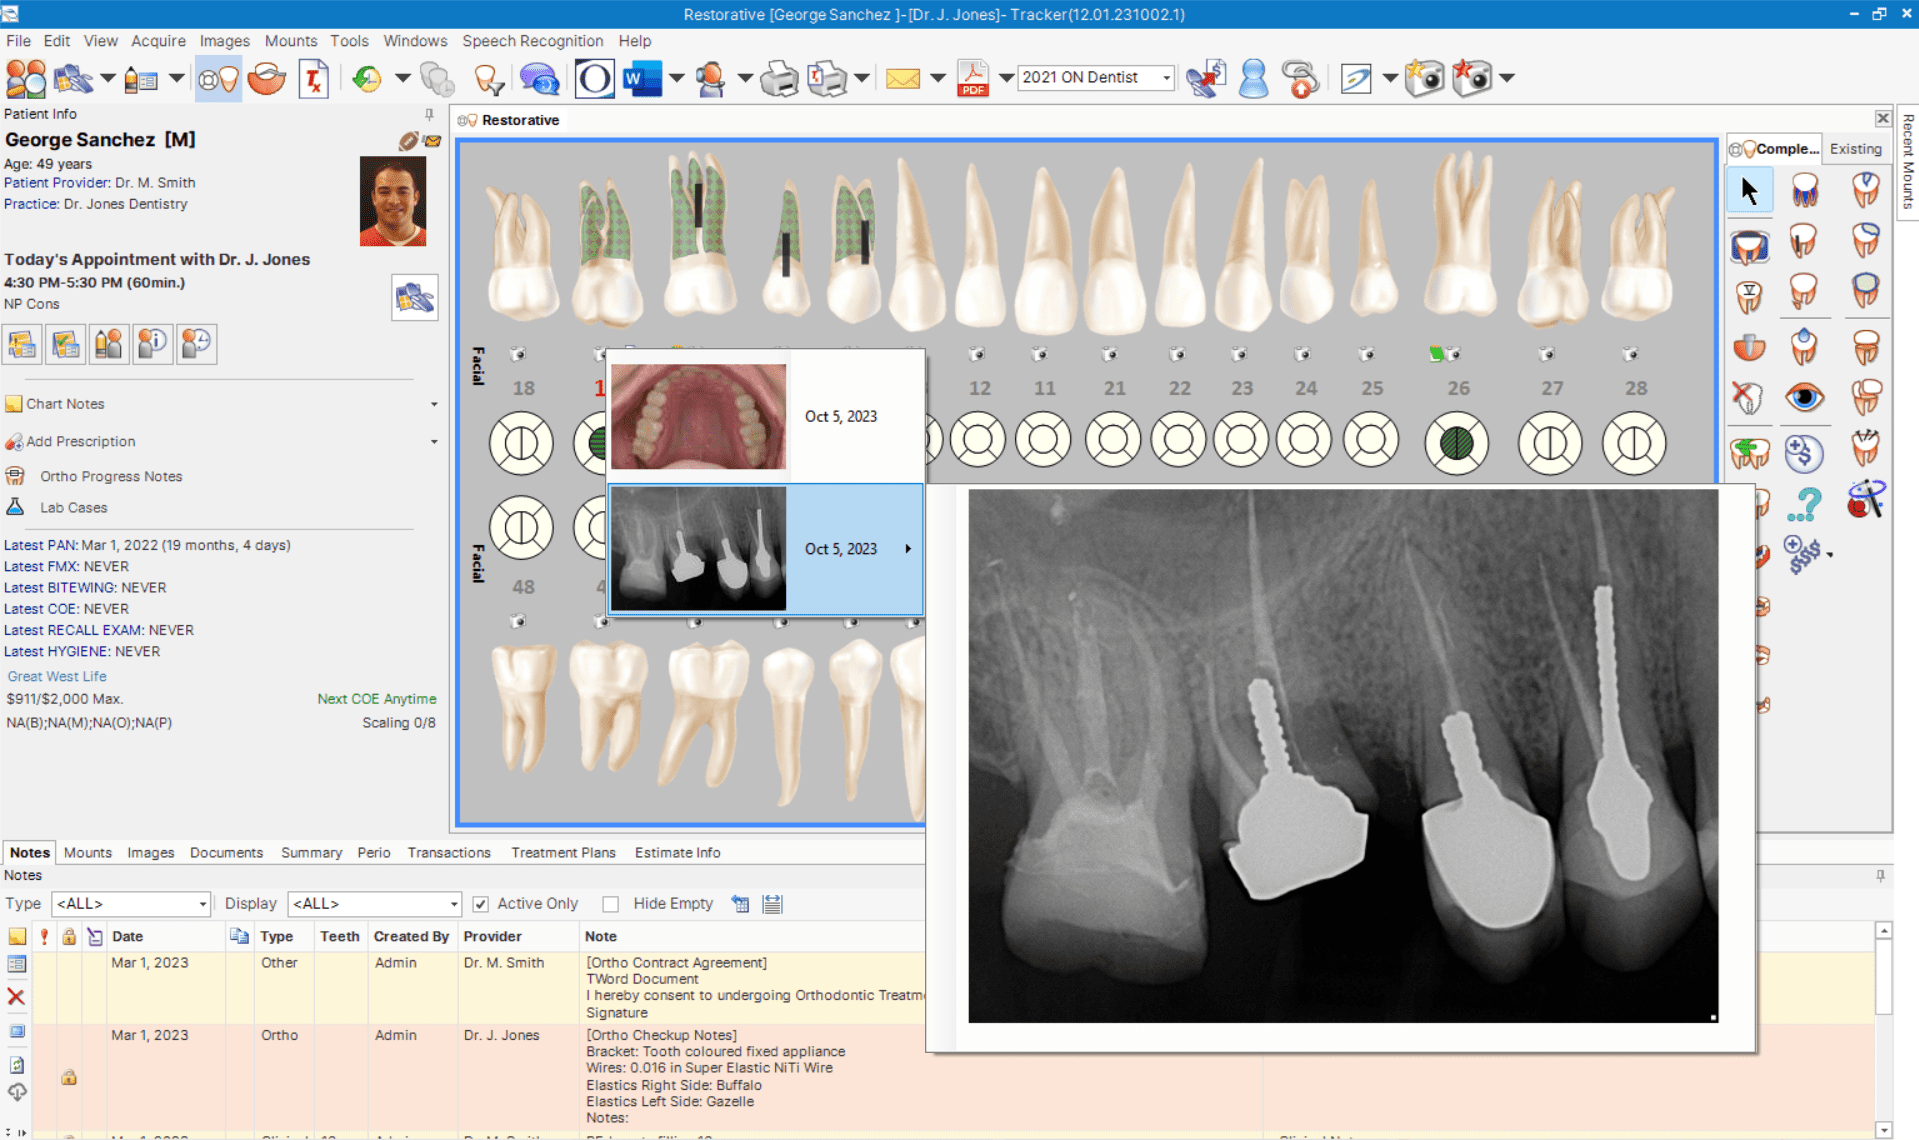The height and width of the screenshot is (1140, 1919).
Task: Click the signature pen icon in toolbar
Action: pyautogui.click(x=1356, y=78)
